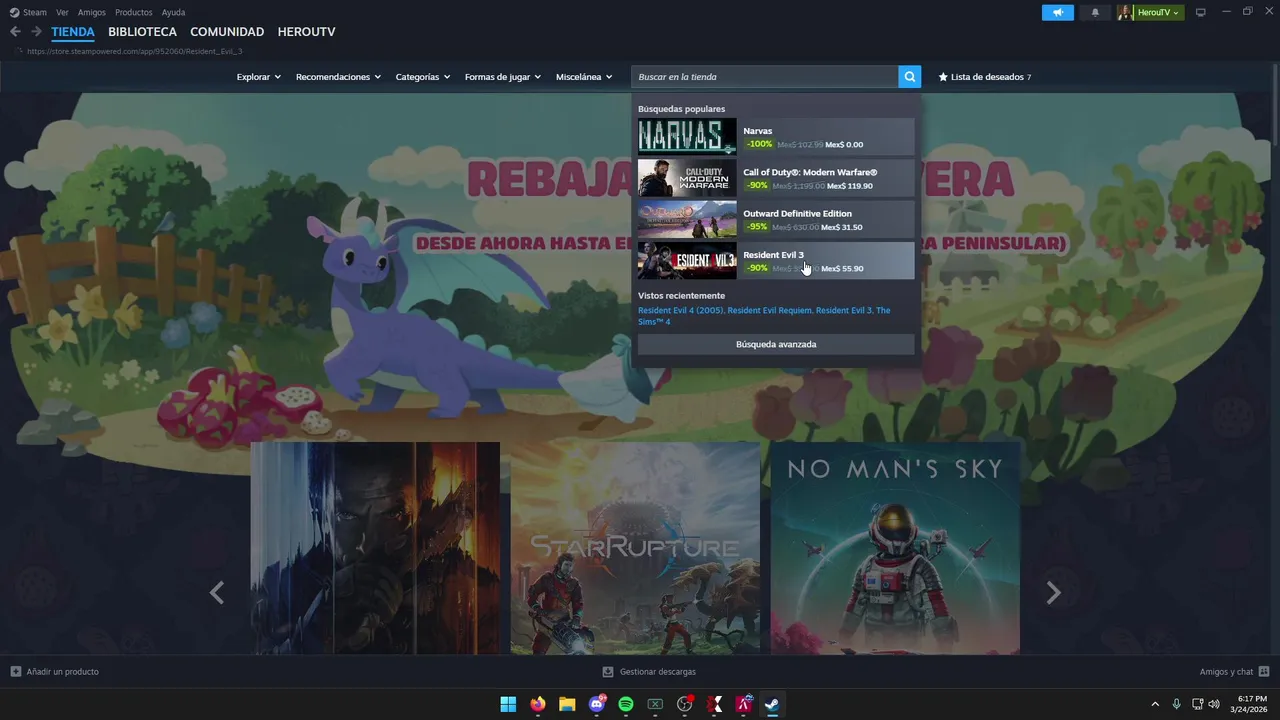Show previous carousel games with left arrow

pyautogui.click(x=216, y=593)
